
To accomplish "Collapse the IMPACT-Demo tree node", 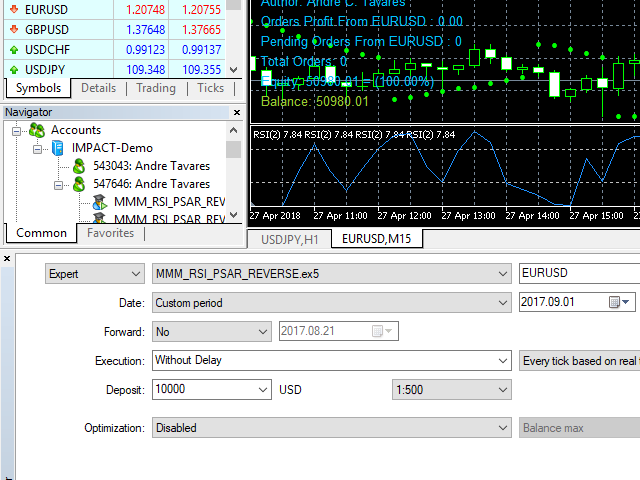I will [37, 148].
